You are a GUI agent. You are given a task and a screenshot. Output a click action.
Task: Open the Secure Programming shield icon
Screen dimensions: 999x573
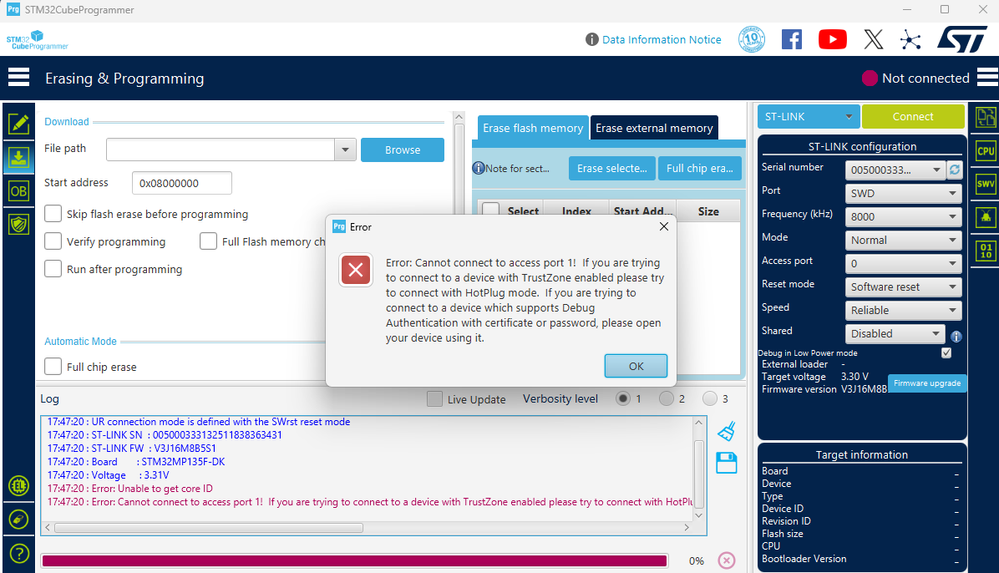point(18,224)
